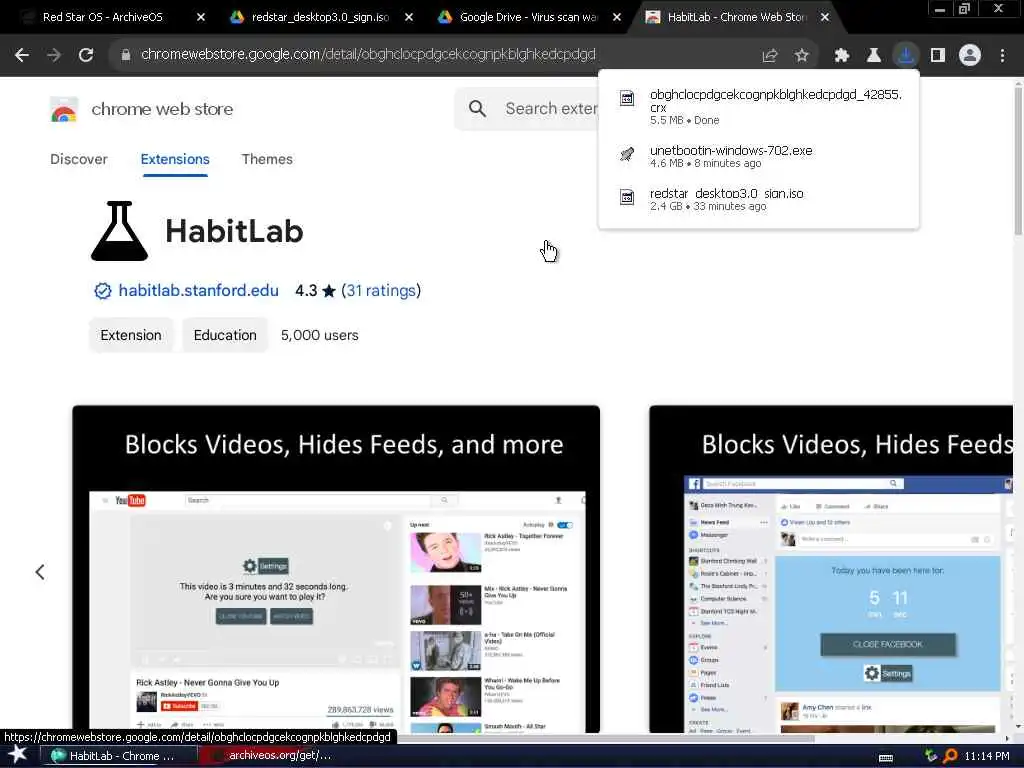
Task: Open unetbootin-windows-702.exe from the downloads list
Action: coord(758,156)
